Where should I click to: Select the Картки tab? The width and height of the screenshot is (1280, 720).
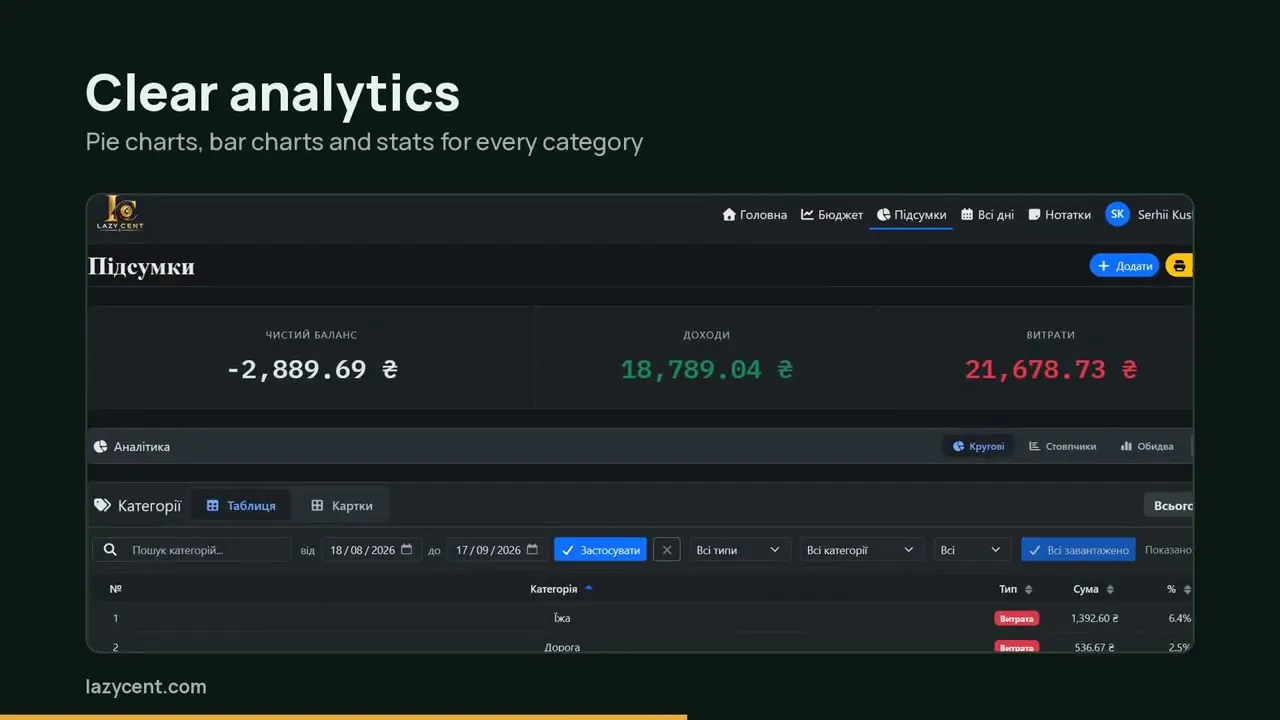click(x=342, y=506)
